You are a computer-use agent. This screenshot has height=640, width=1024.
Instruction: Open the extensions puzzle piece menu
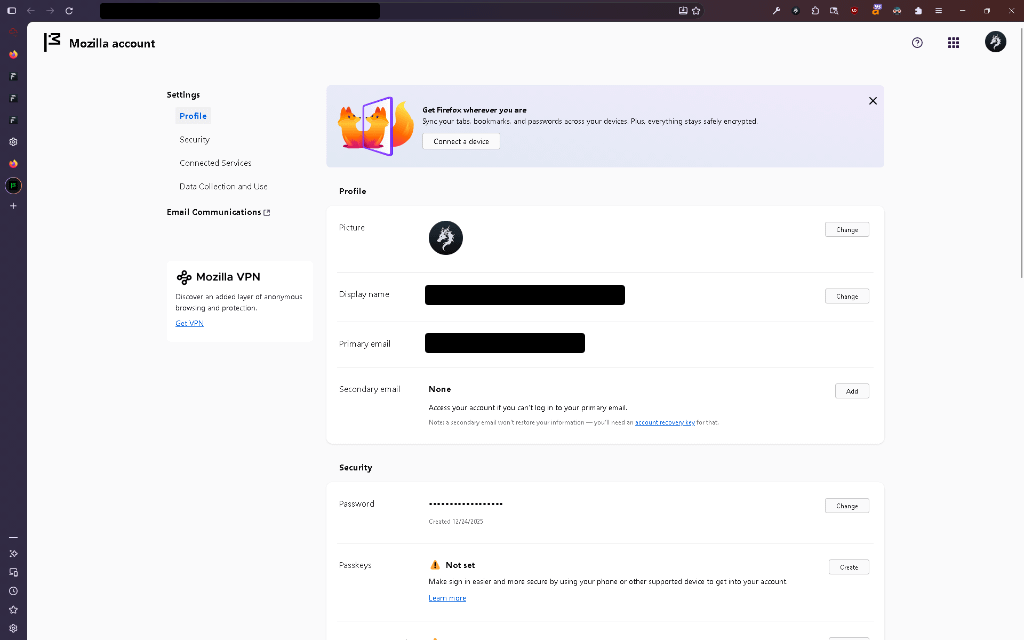click(919, 10)
